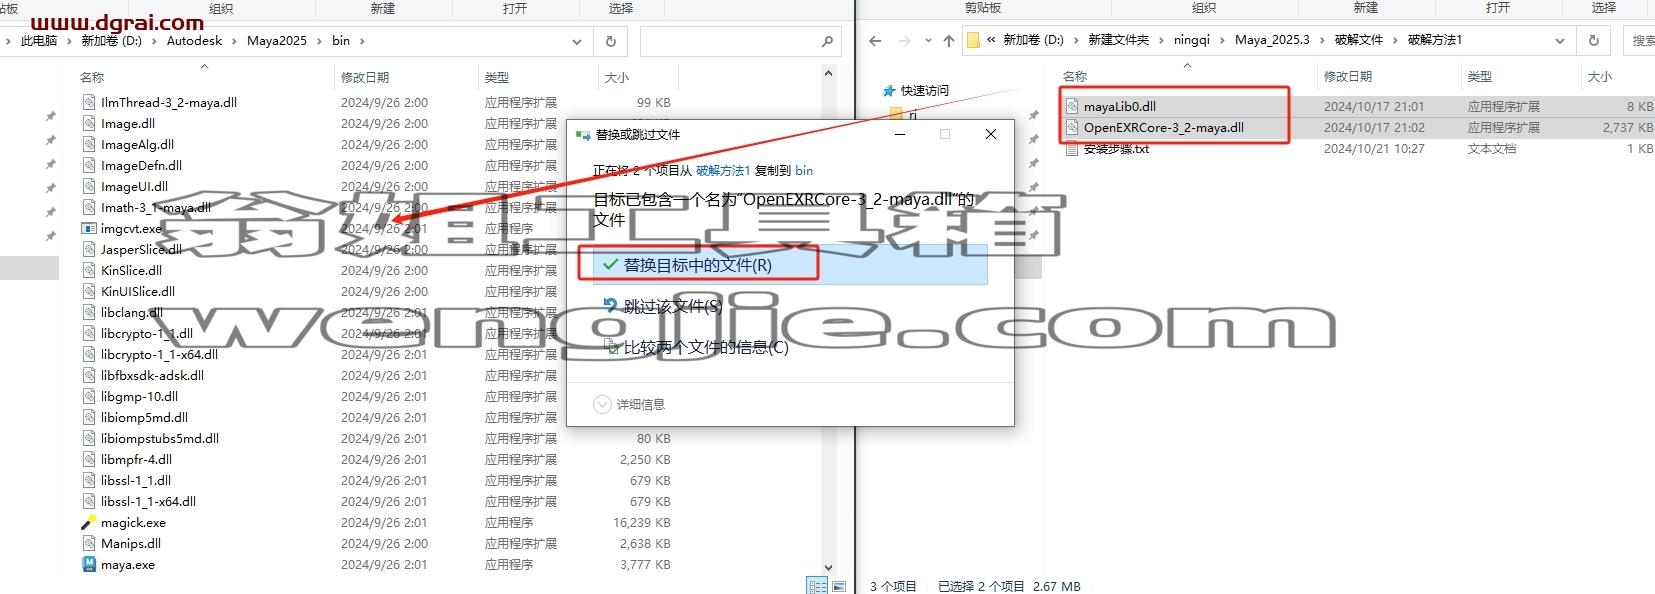The image size is (1655, 594).
Task: Go up one folder in right window
Action: [x=948, y=40]
